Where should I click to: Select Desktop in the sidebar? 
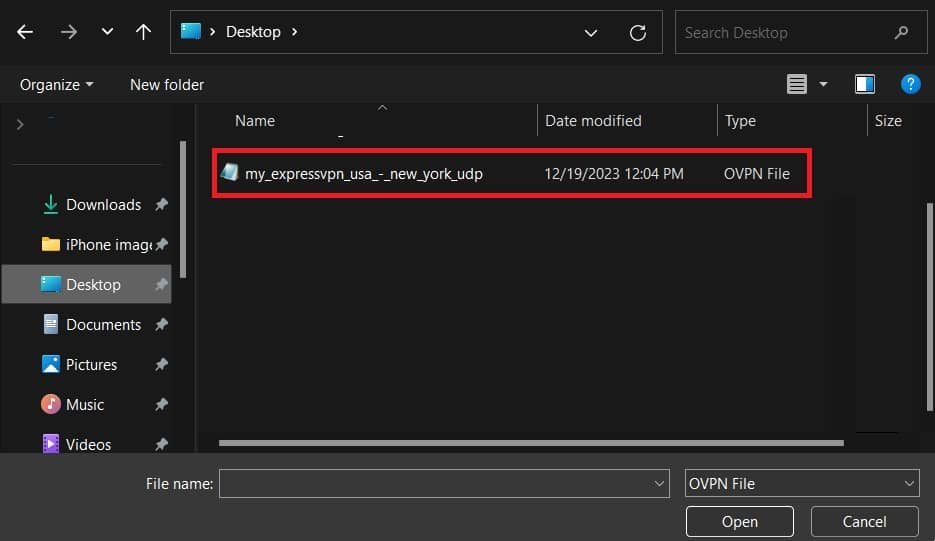[x=86, y=285]
